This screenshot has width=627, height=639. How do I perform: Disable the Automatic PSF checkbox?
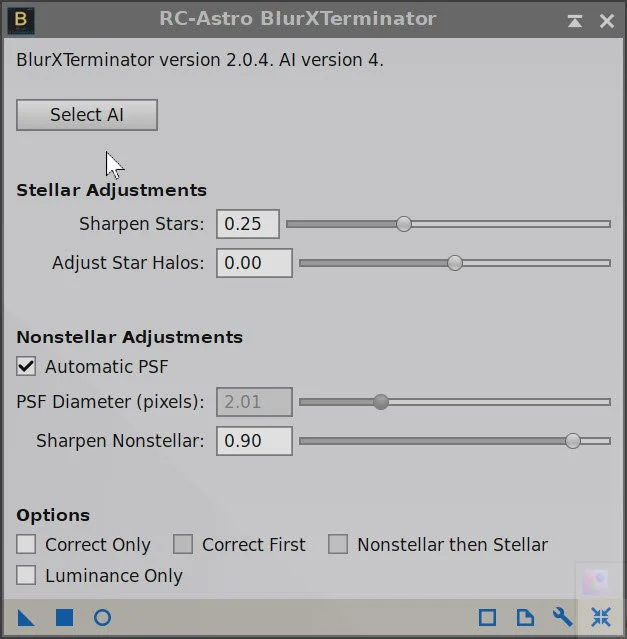(x=26, y=366)
